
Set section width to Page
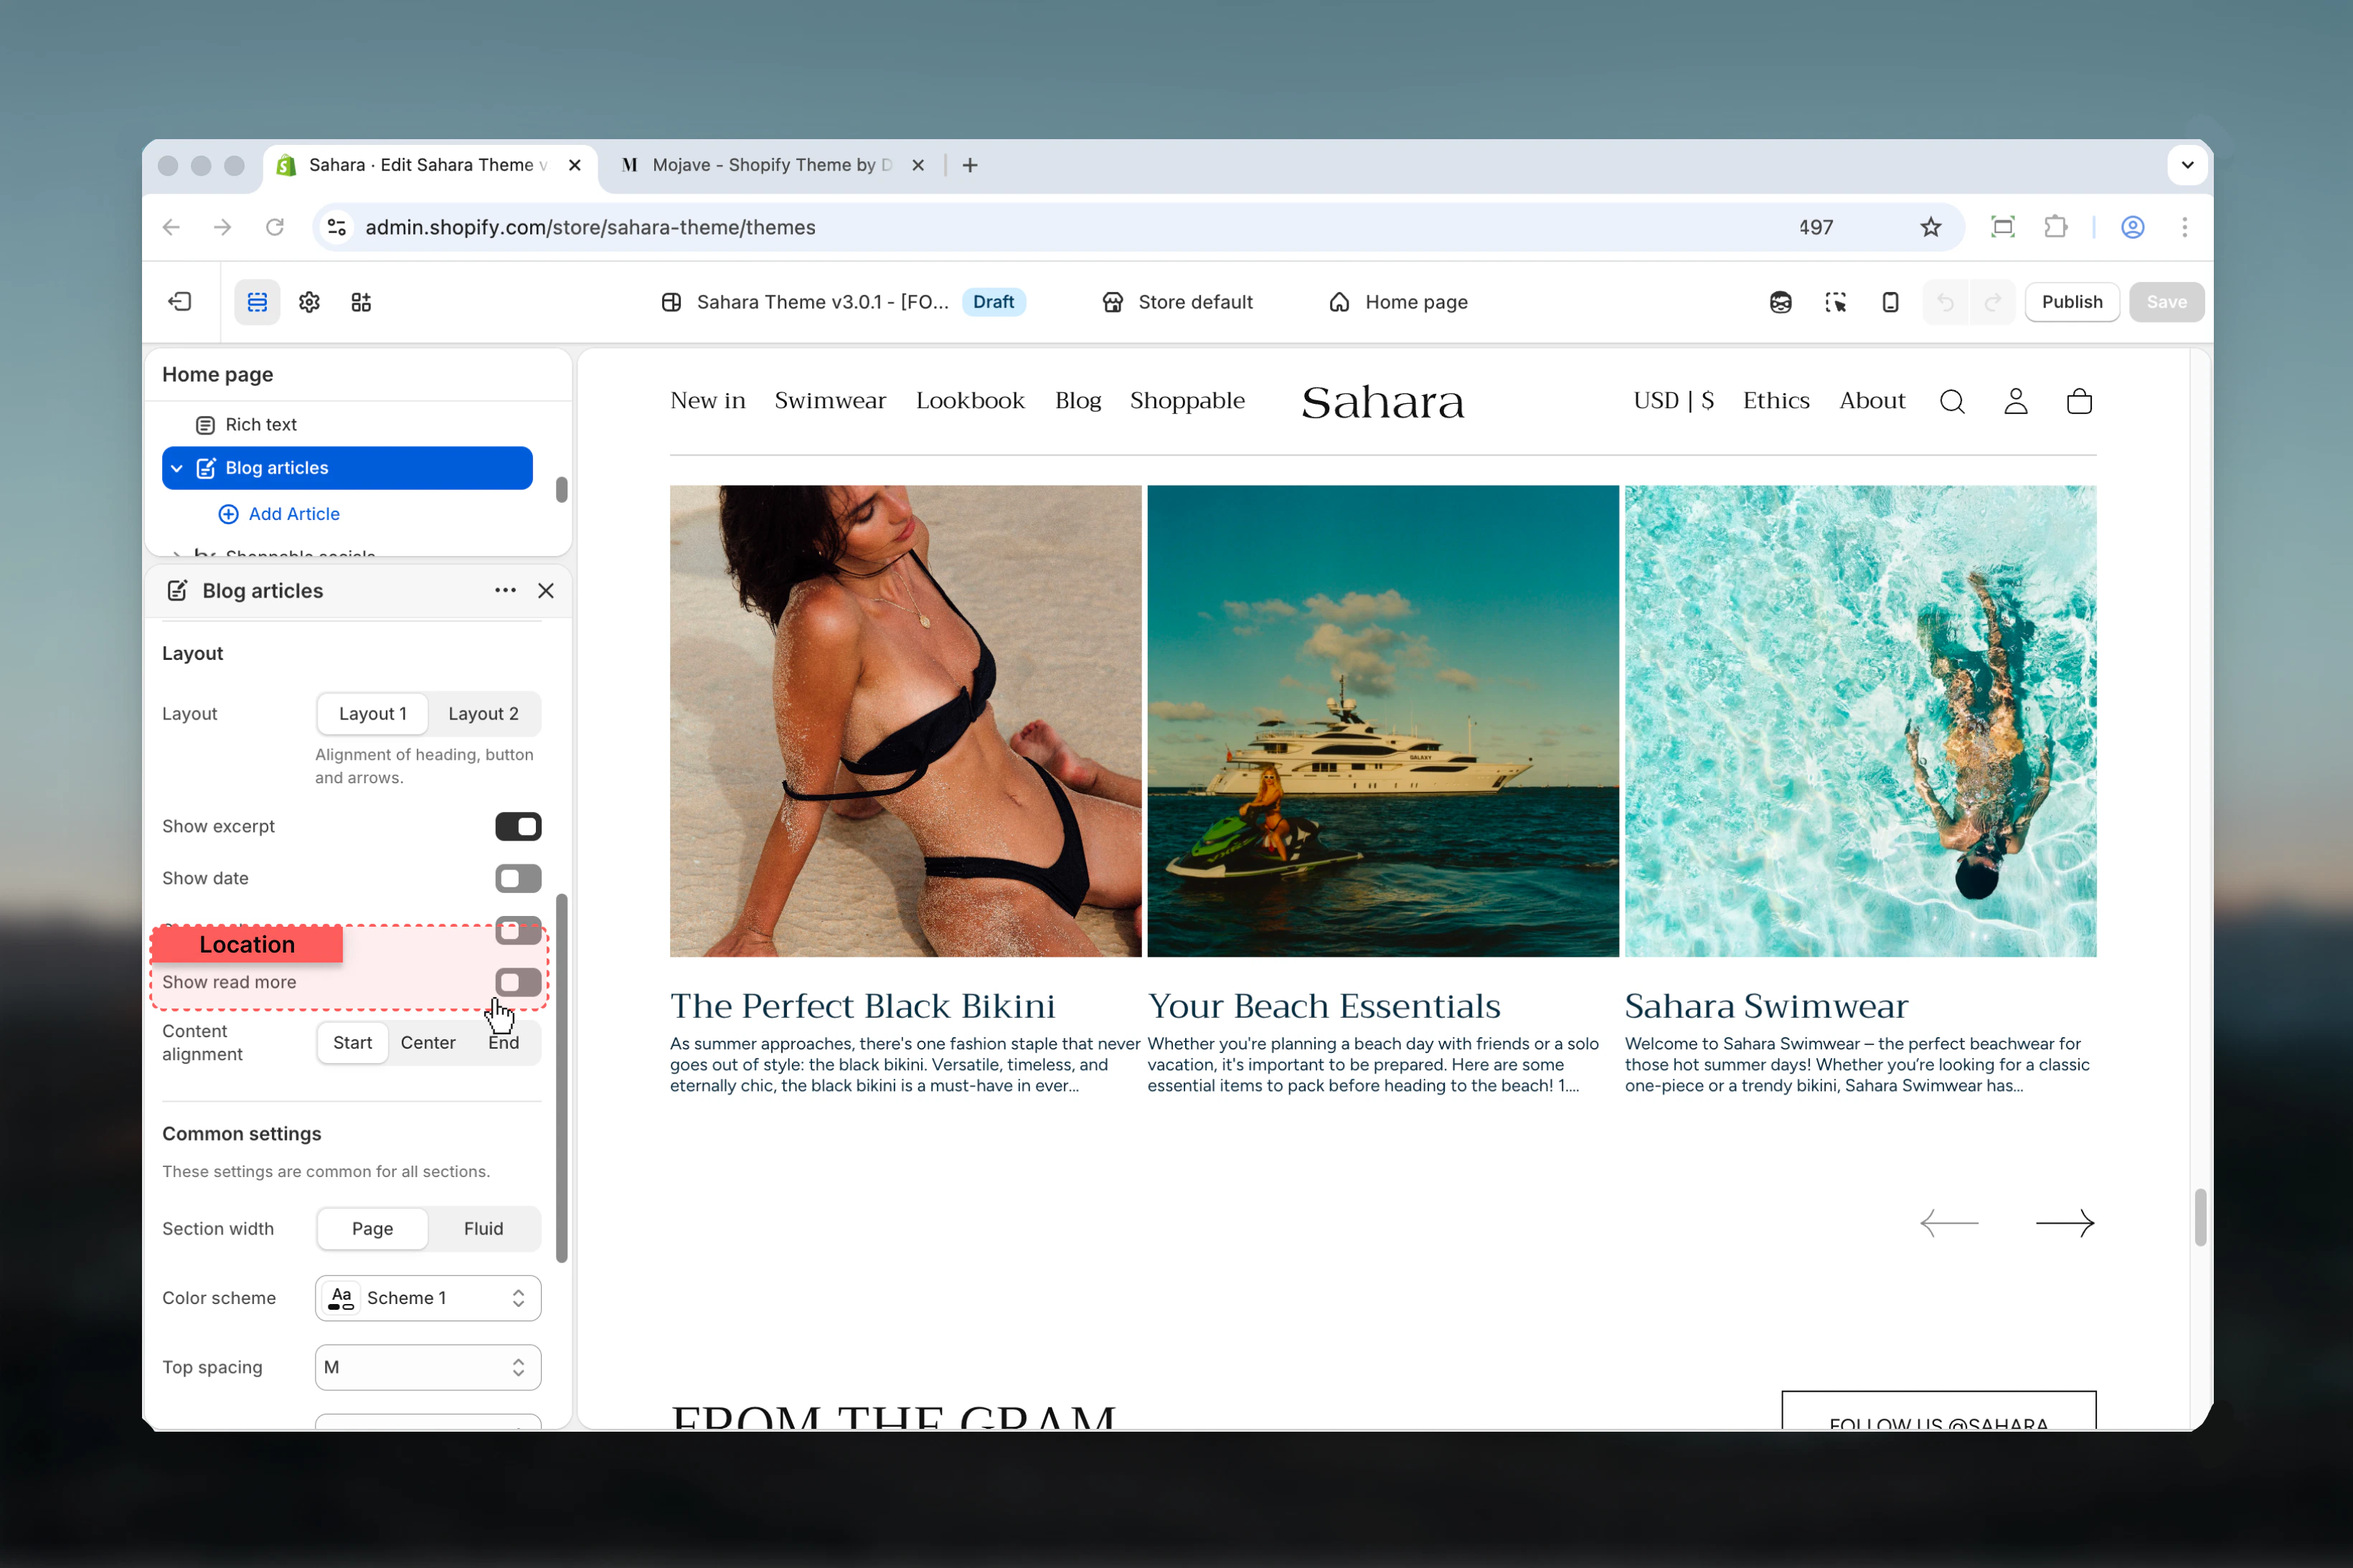pyautogui.click(x=372, y=1228)
